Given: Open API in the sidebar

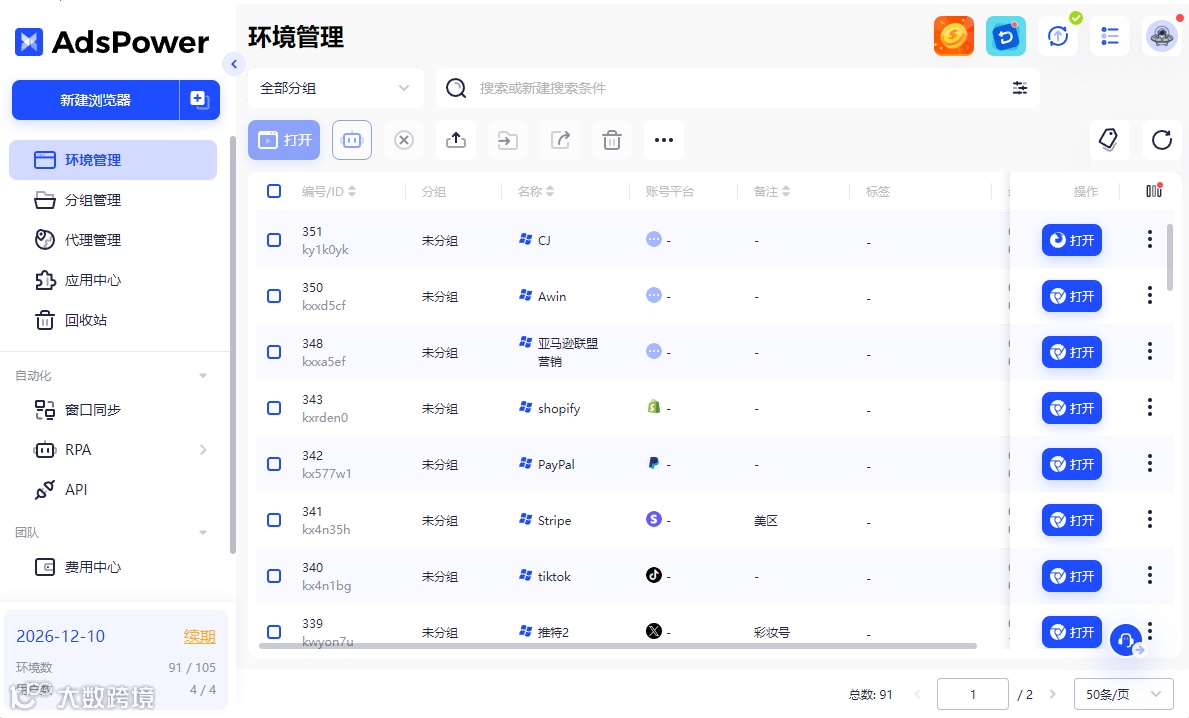Looking at the screenshot, I should (x=113, y=490).
